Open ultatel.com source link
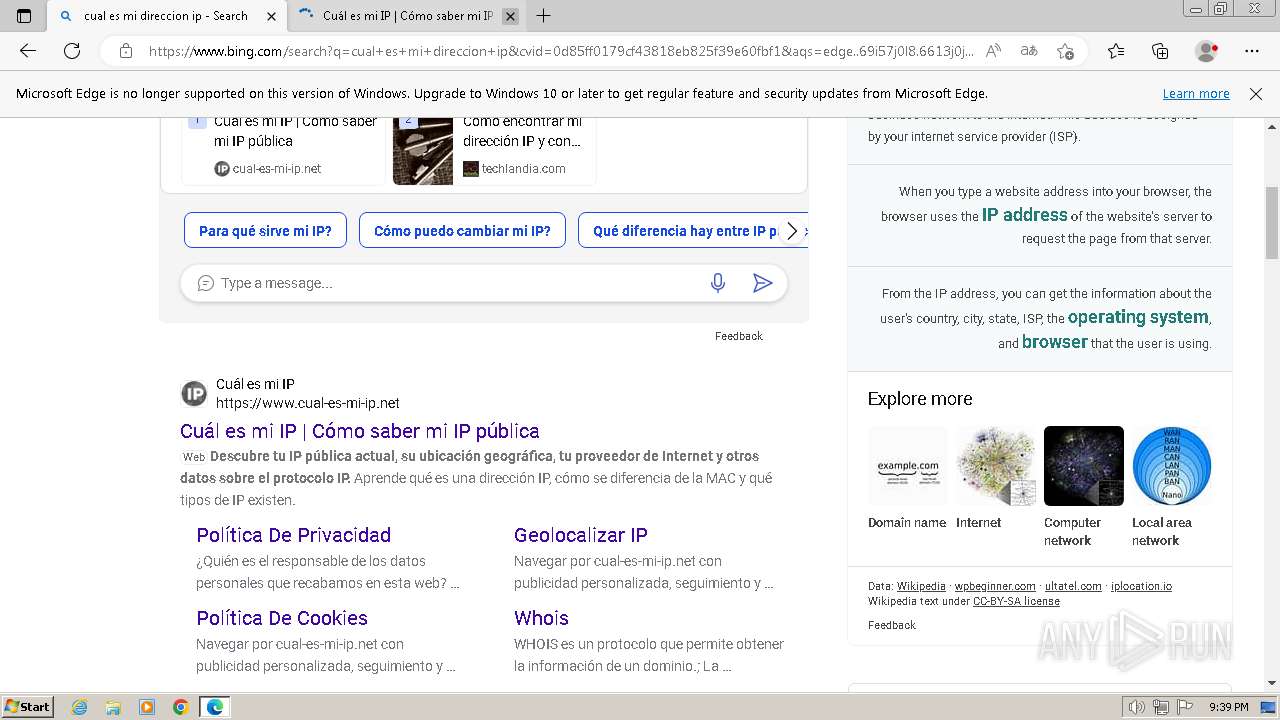 pos(1073,586)
